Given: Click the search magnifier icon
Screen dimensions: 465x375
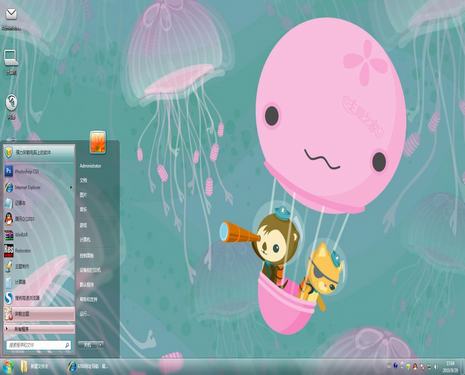Looking at the screenshot, I should pyautogui.click(x=67, y=345).
